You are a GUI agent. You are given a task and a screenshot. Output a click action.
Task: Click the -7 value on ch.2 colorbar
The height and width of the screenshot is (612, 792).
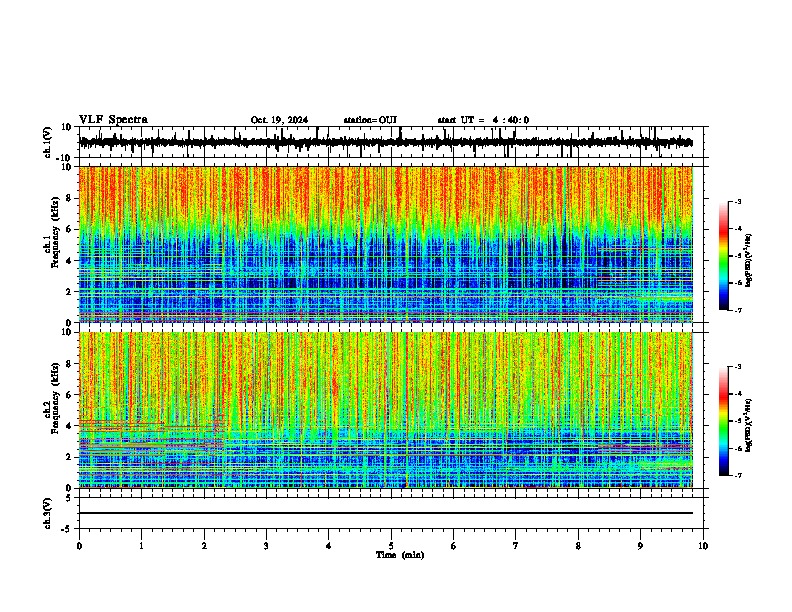[x=737, y=475]
